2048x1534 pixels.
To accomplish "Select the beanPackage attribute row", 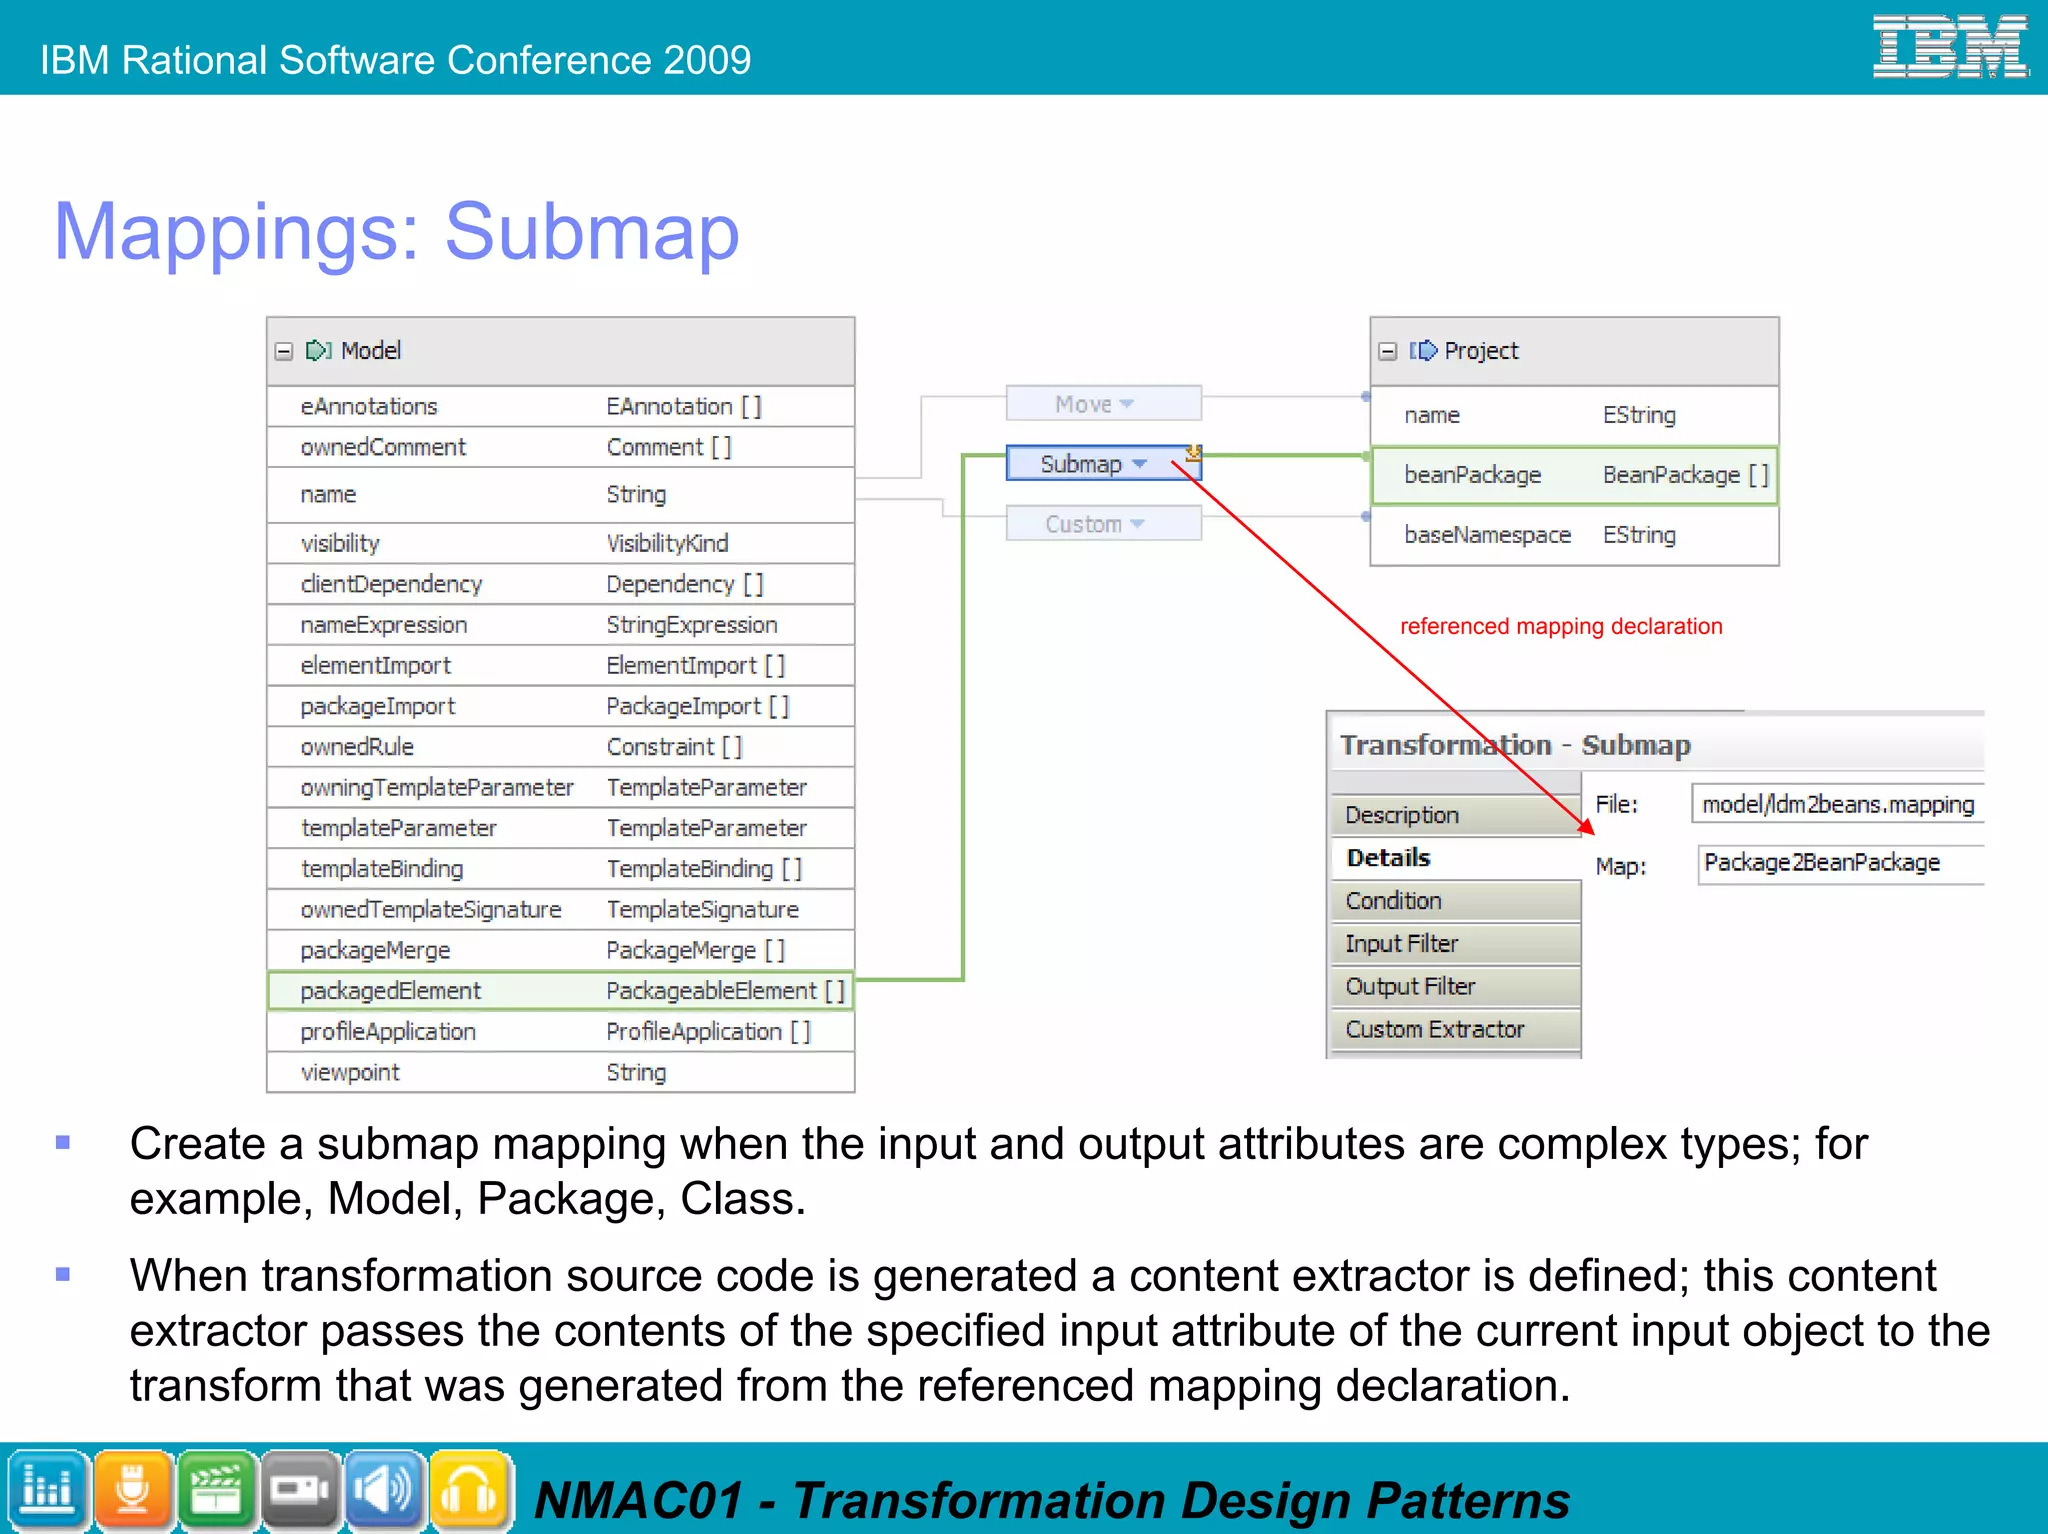I will pos(1575,476).
